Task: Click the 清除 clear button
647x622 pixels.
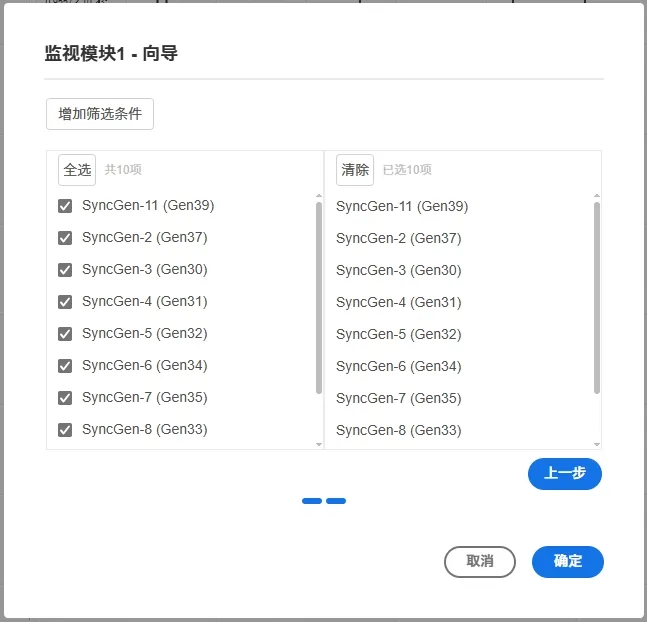Action: [x=355, y=170]
